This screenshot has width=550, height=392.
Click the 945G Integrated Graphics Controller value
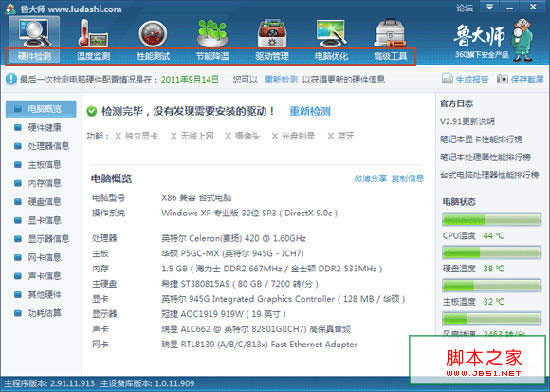pyautogui.click(x=283, y=299)
